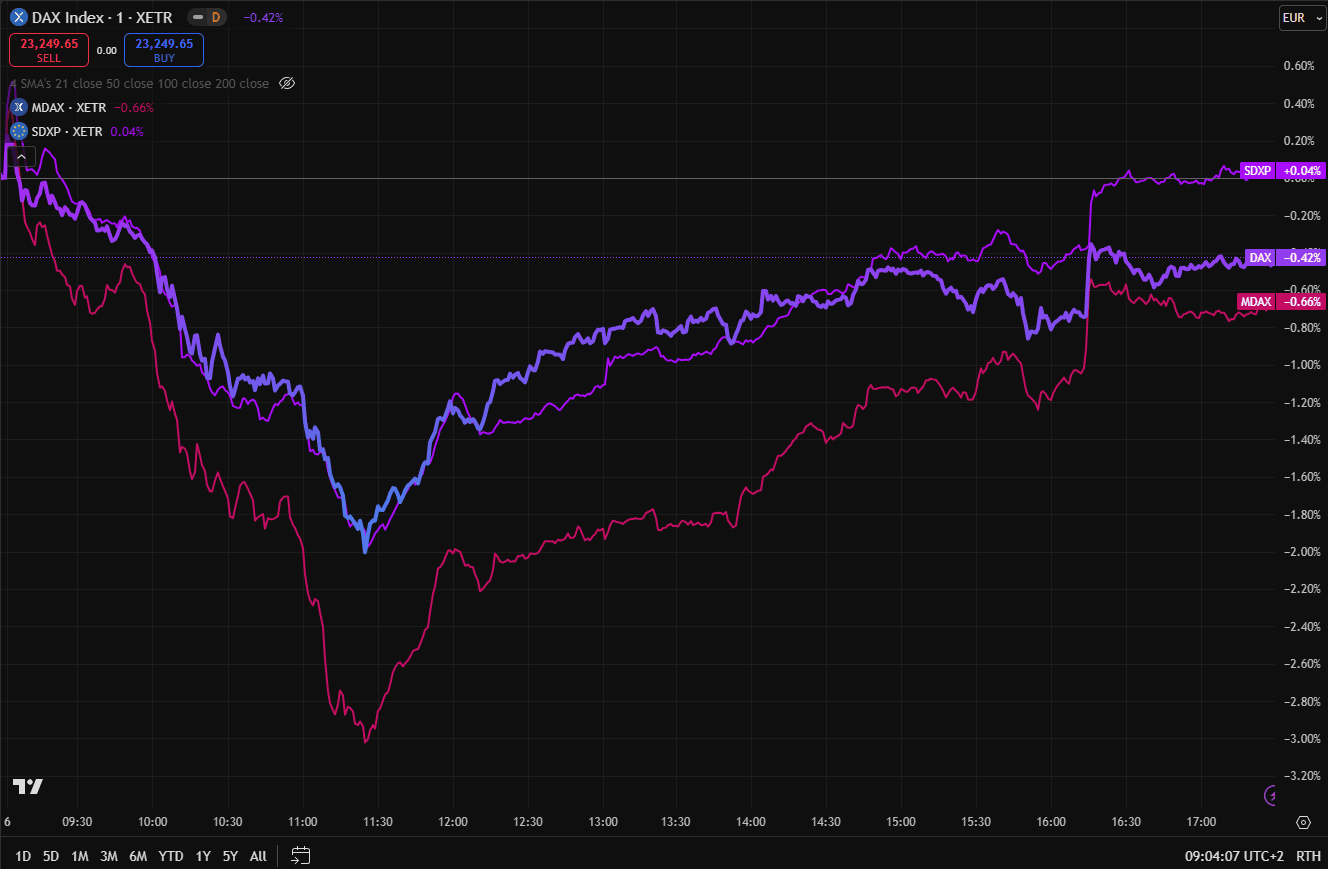Image resolution: width=1328 pixels, height=869 pixels.
Task: Click the DAX −0.42% price axis label
Action: pyautogui.click(x=1285, y=258)
